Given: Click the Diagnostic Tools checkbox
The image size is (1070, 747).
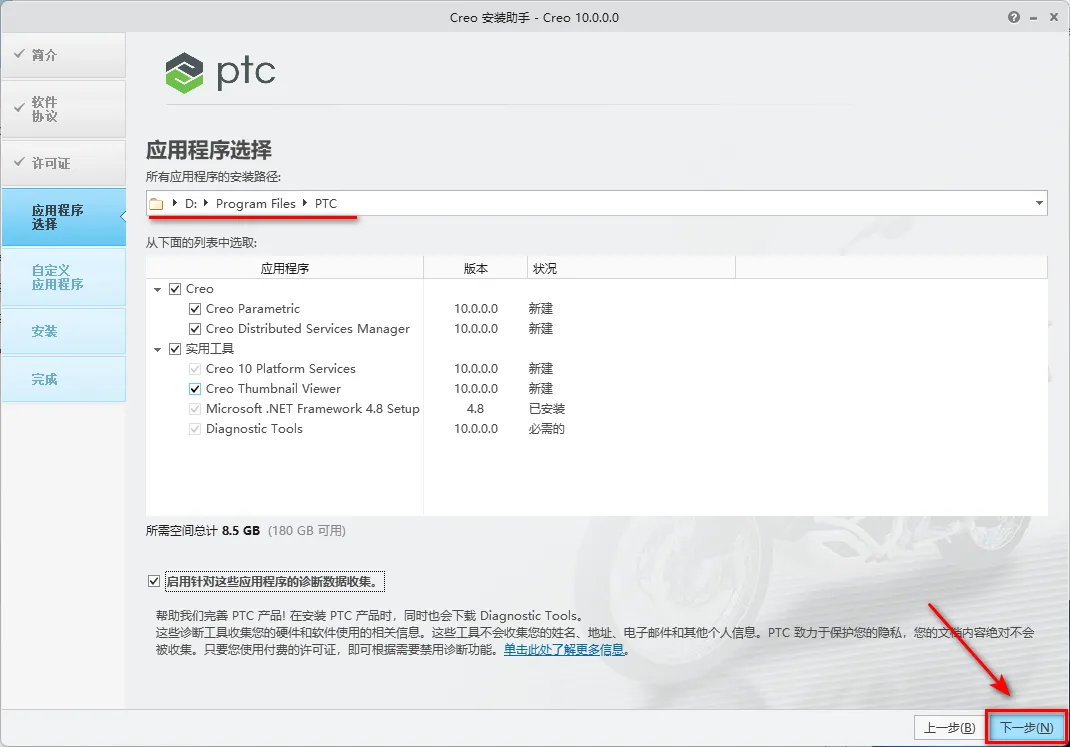Looking at the screenshot, I should (194, 428).
